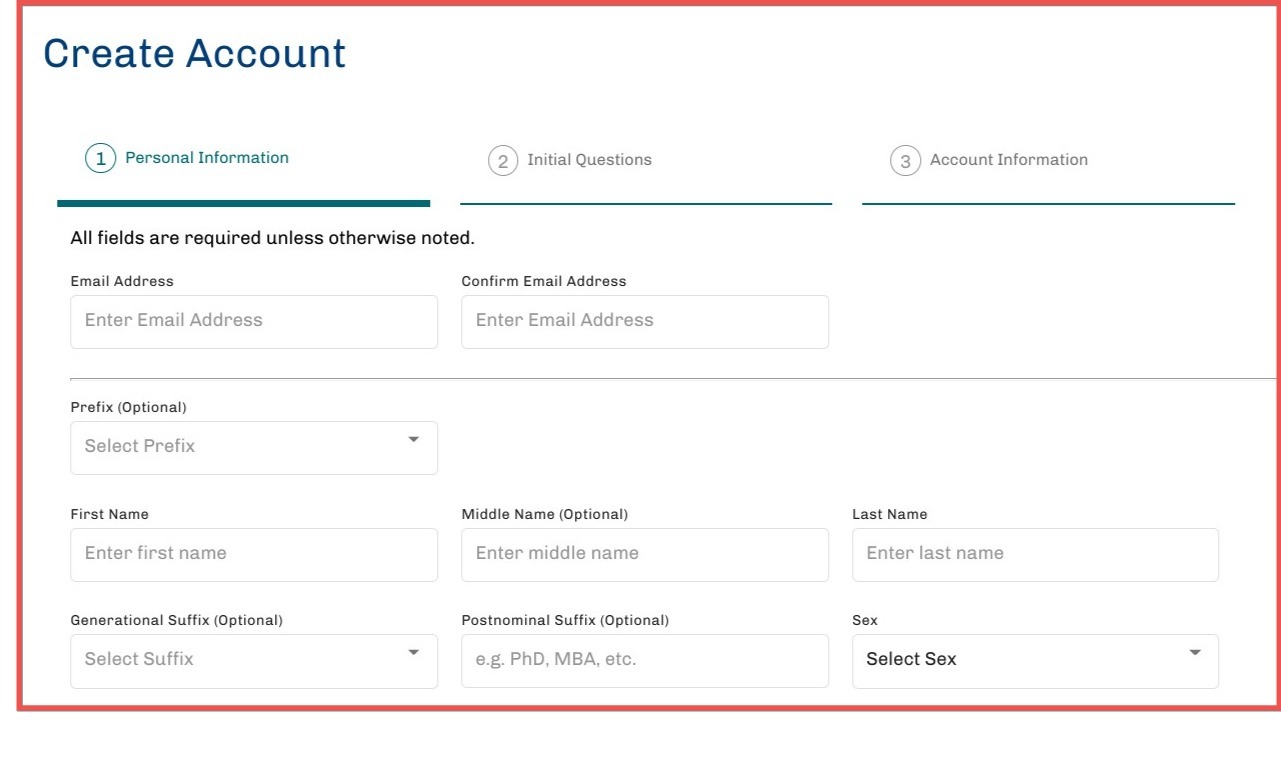Select the Middle Name text box
The width and height of the screenshot is (1281, 780).
(645, 554)
